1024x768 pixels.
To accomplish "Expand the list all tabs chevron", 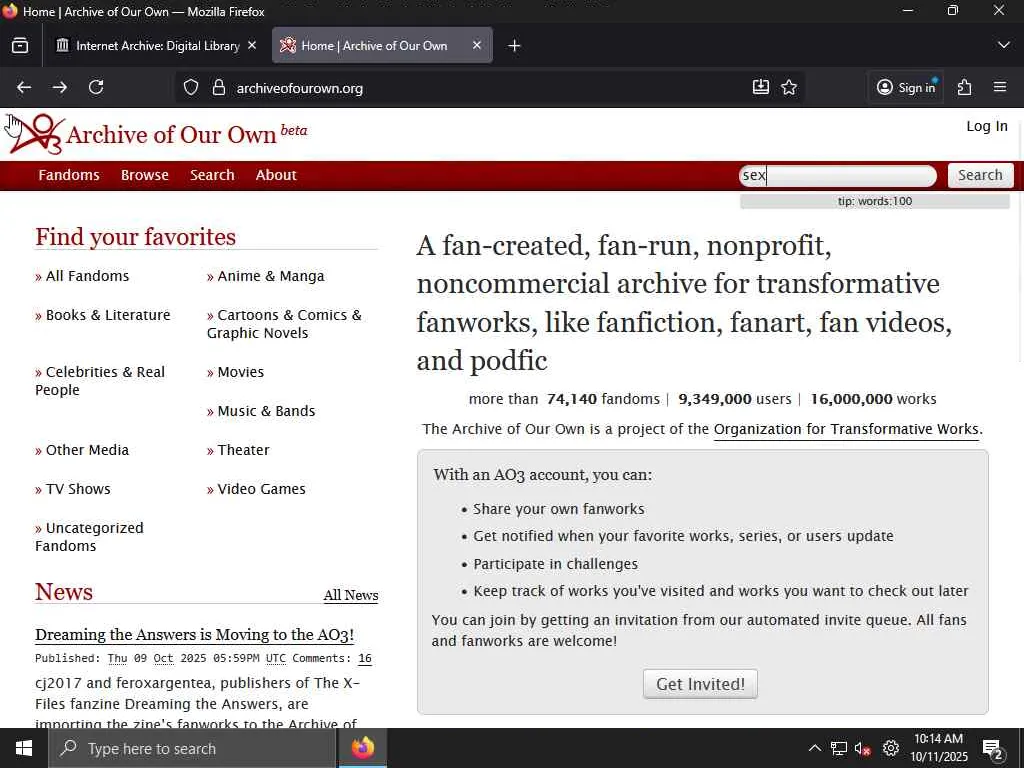I will 1004,45.
